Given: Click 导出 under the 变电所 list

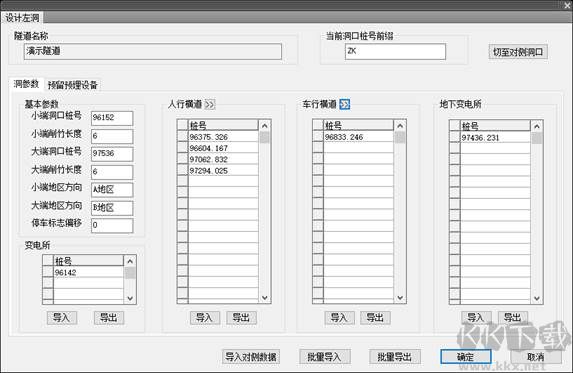Looking at the screenshot, I should tap(109, 317).
